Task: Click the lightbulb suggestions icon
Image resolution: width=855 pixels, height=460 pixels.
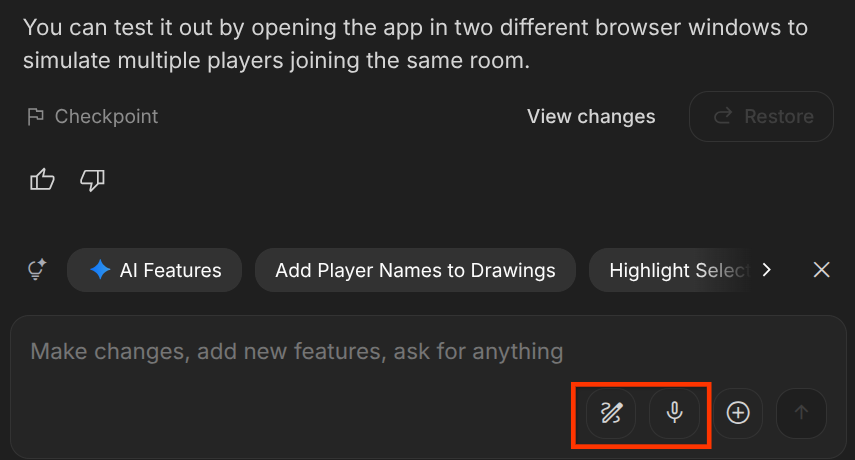Action: click(x=37, y=270)
